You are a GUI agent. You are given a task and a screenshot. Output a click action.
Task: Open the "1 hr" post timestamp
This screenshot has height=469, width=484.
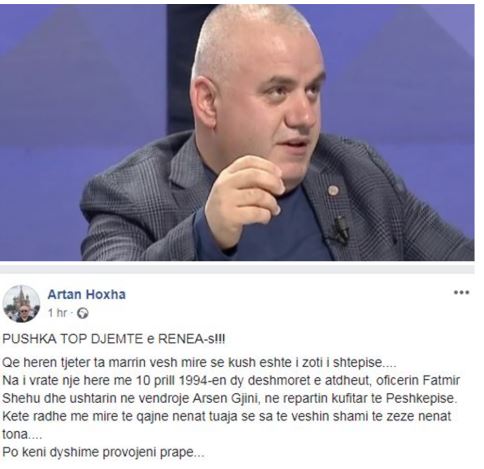coord(57,313)
